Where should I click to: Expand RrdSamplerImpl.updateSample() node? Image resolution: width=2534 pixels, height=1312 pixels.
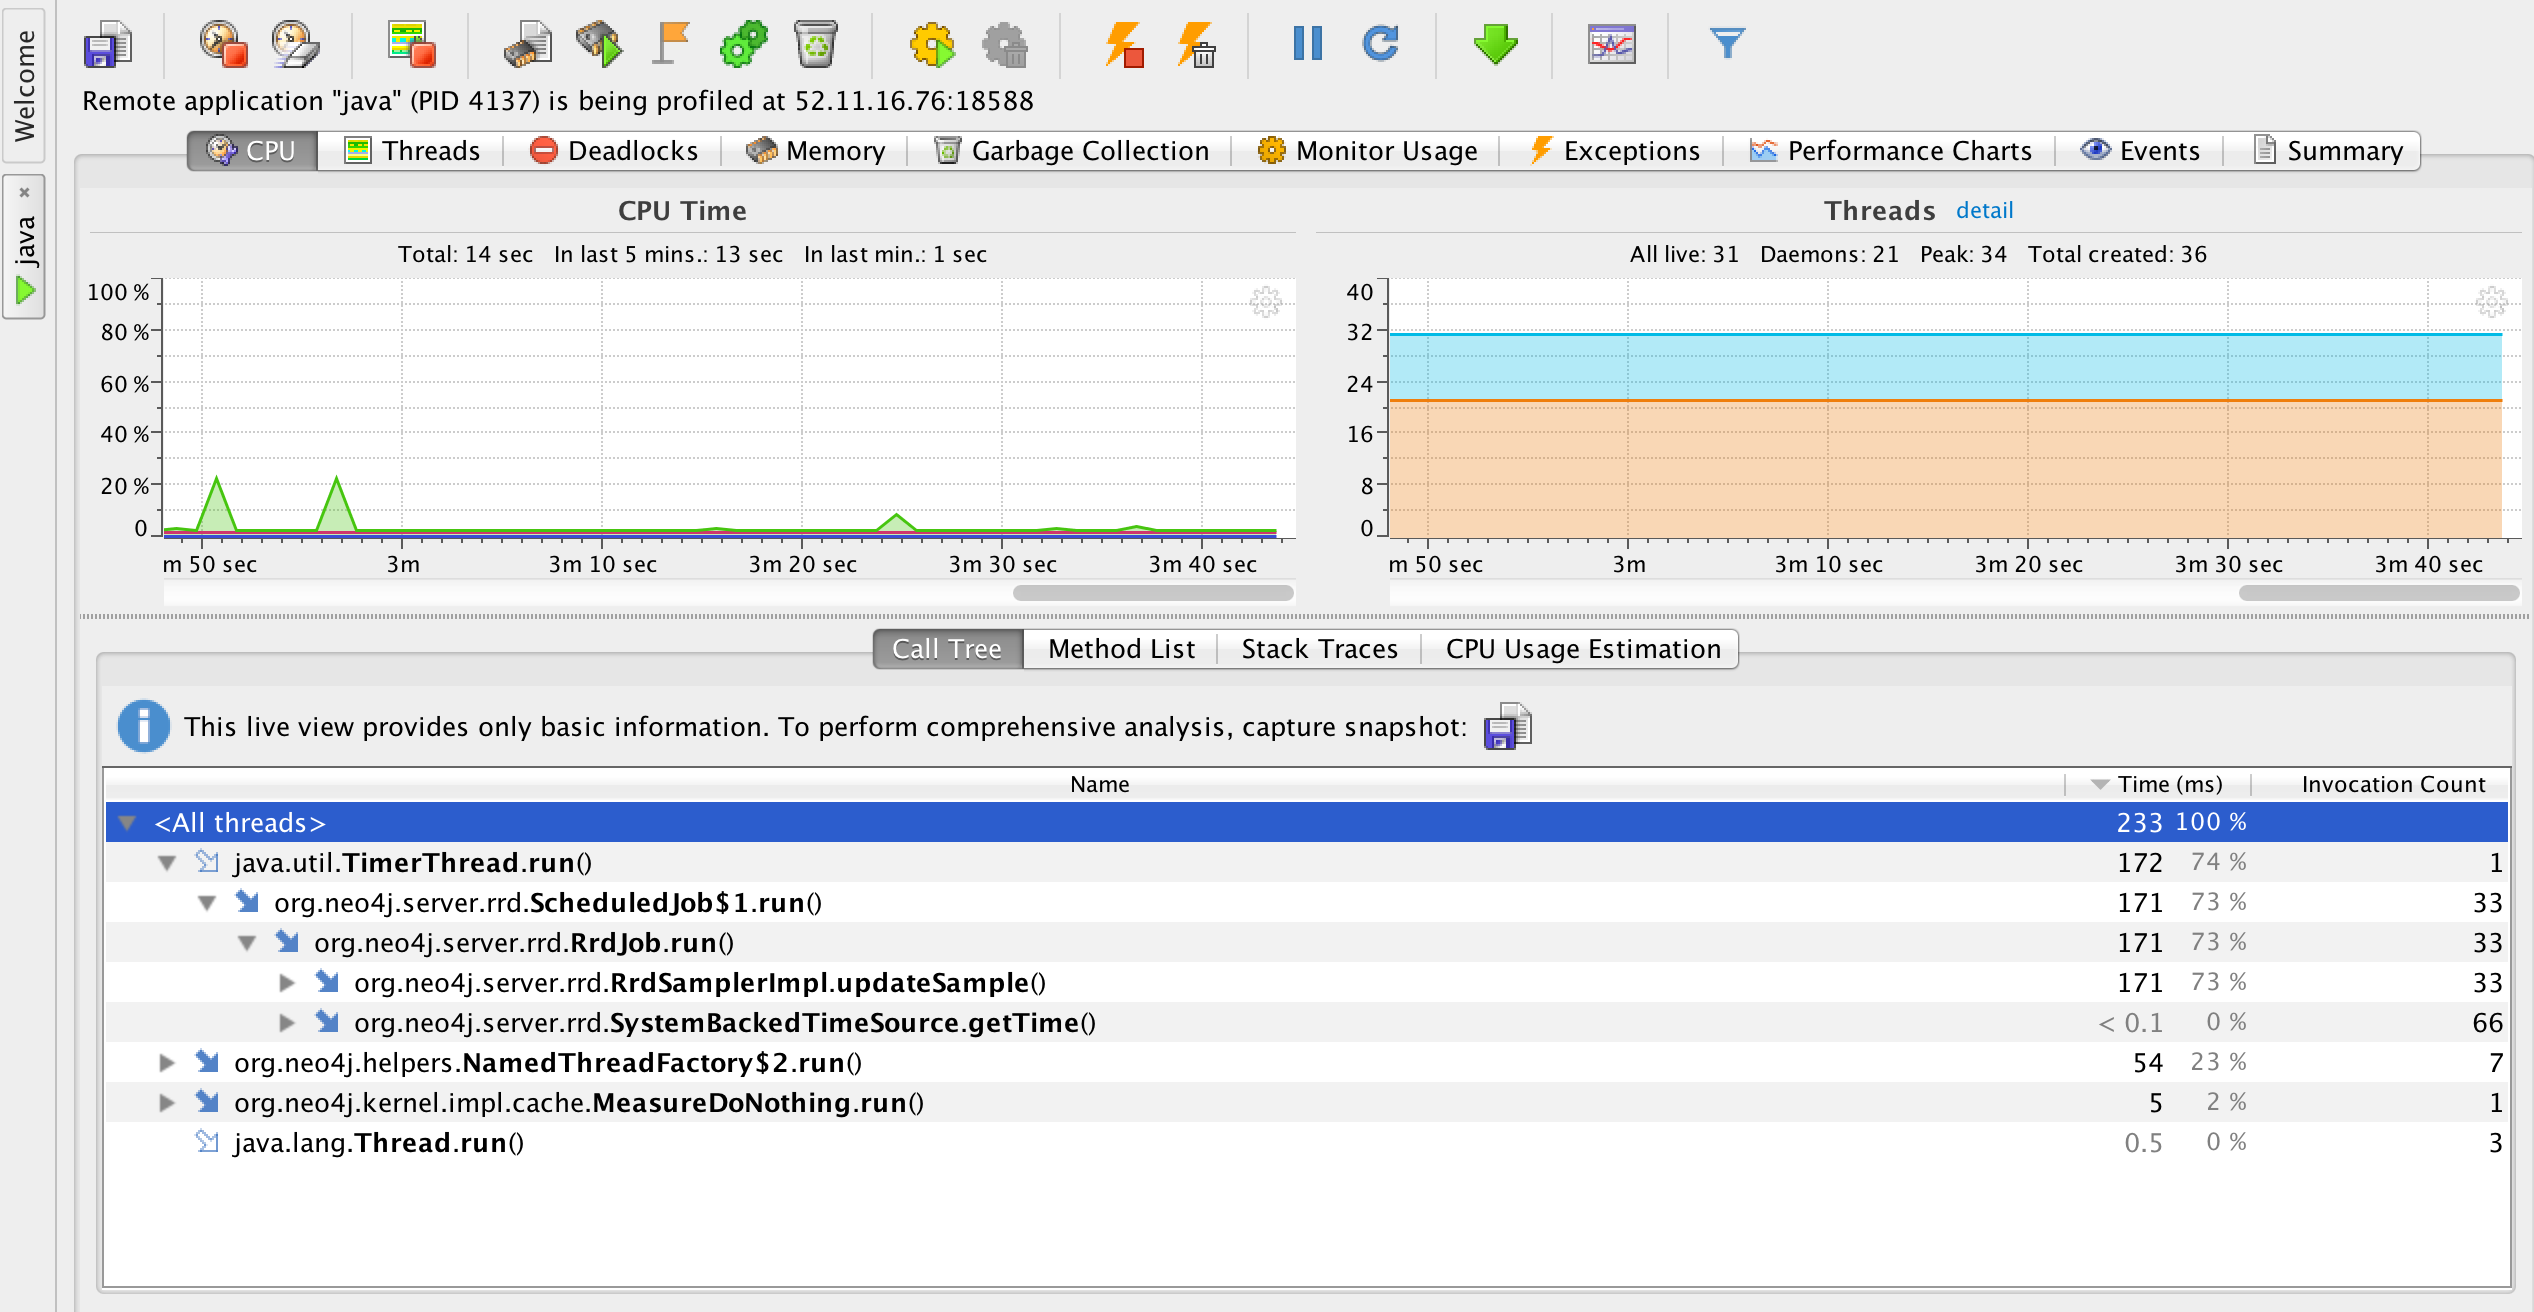point(287,983)
